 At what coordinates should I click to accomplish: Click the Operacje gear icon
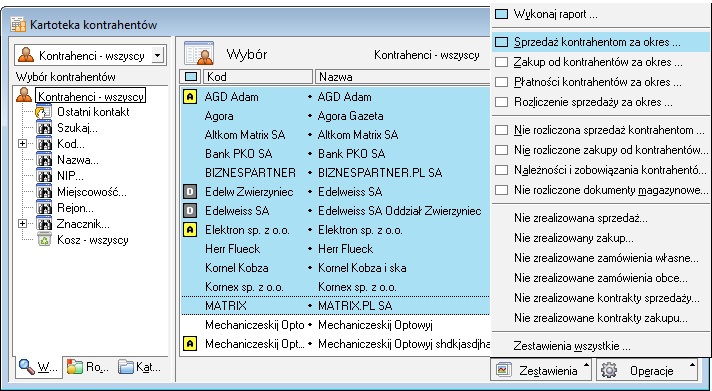[x=609, y=370]
